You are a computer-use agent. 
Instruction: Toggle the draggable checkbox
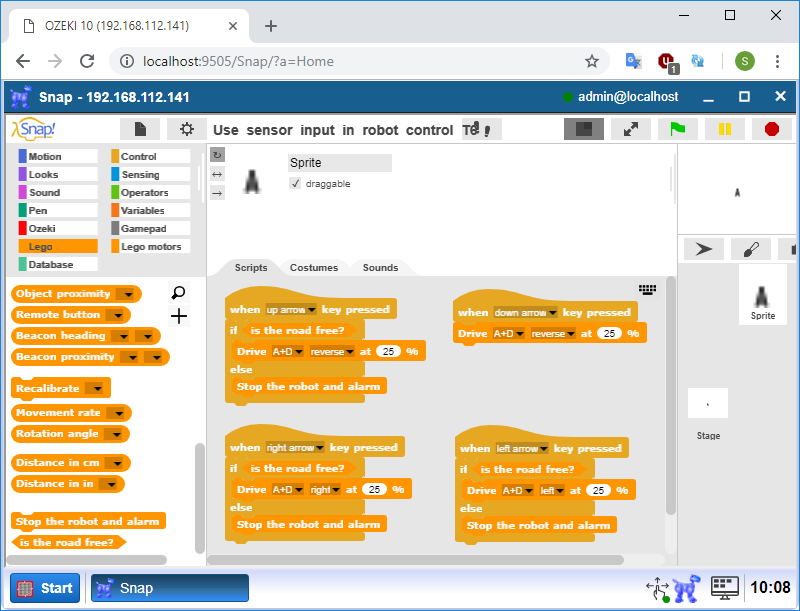click(295, 183)
